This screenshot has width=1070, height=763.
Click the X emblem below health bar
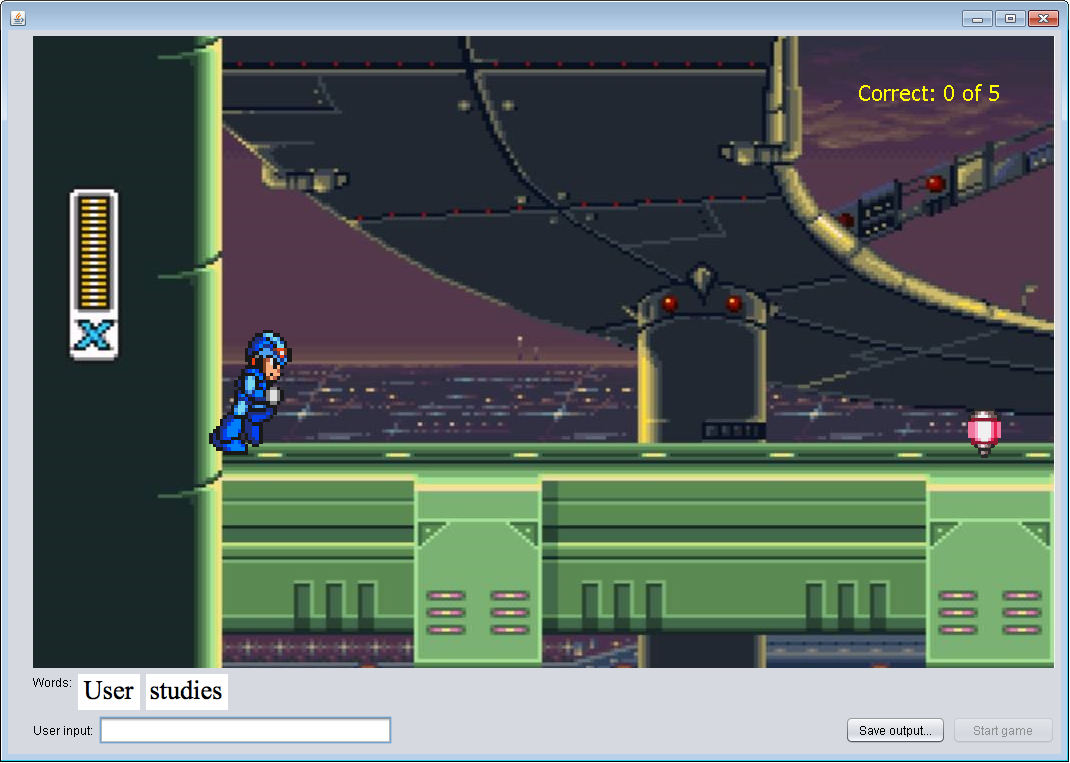93,336
